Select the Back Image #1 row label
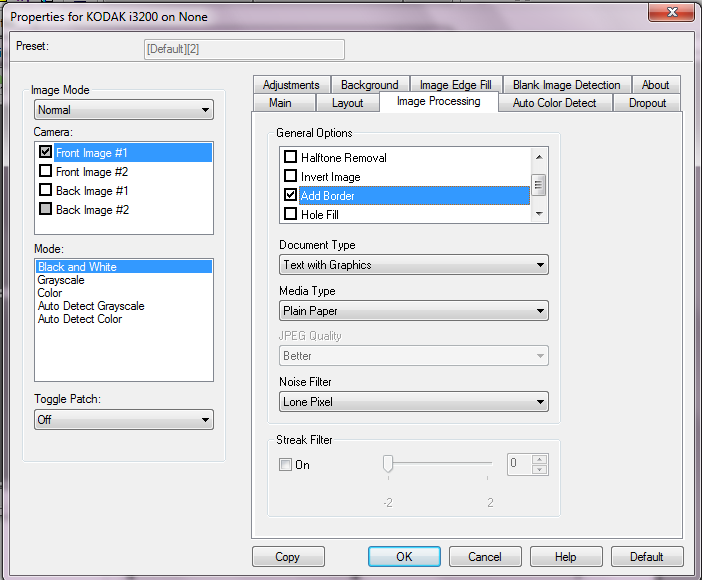Image resolution: width=702 pixels, height=580 pixels. [x=92, y=191]
